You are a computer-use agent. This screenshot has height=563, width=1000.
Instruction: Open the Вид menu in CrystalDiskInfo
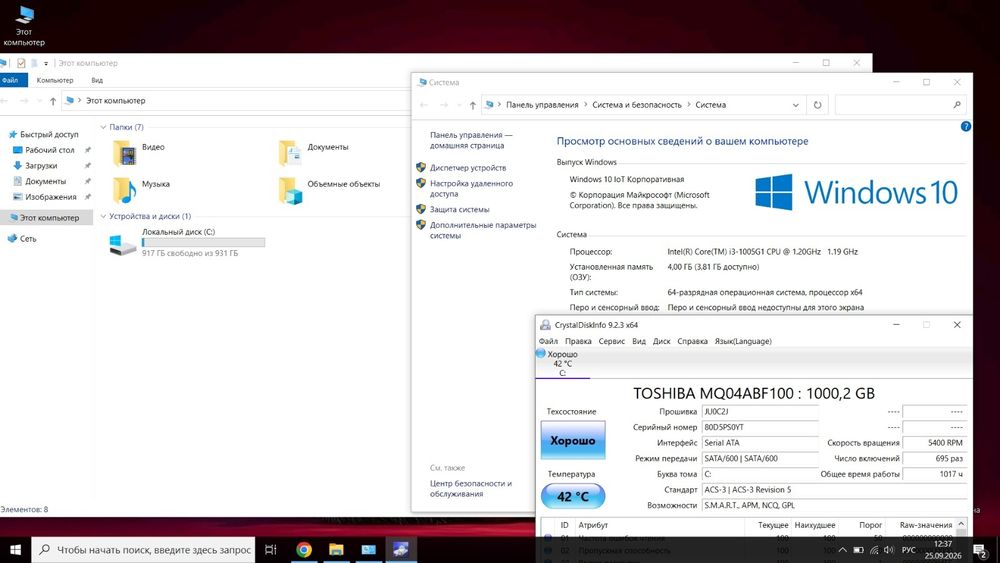[x=639, y=341]
